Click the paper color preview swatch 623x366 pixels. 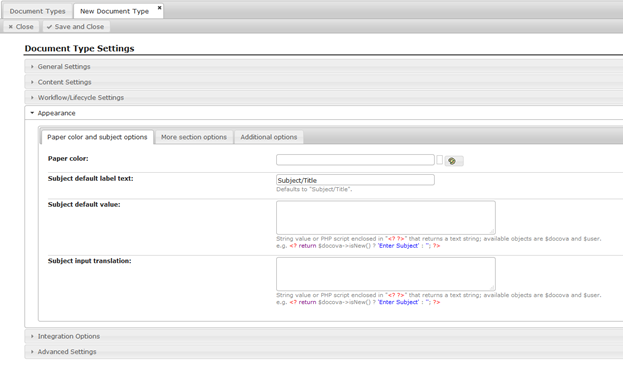point(439,160)
